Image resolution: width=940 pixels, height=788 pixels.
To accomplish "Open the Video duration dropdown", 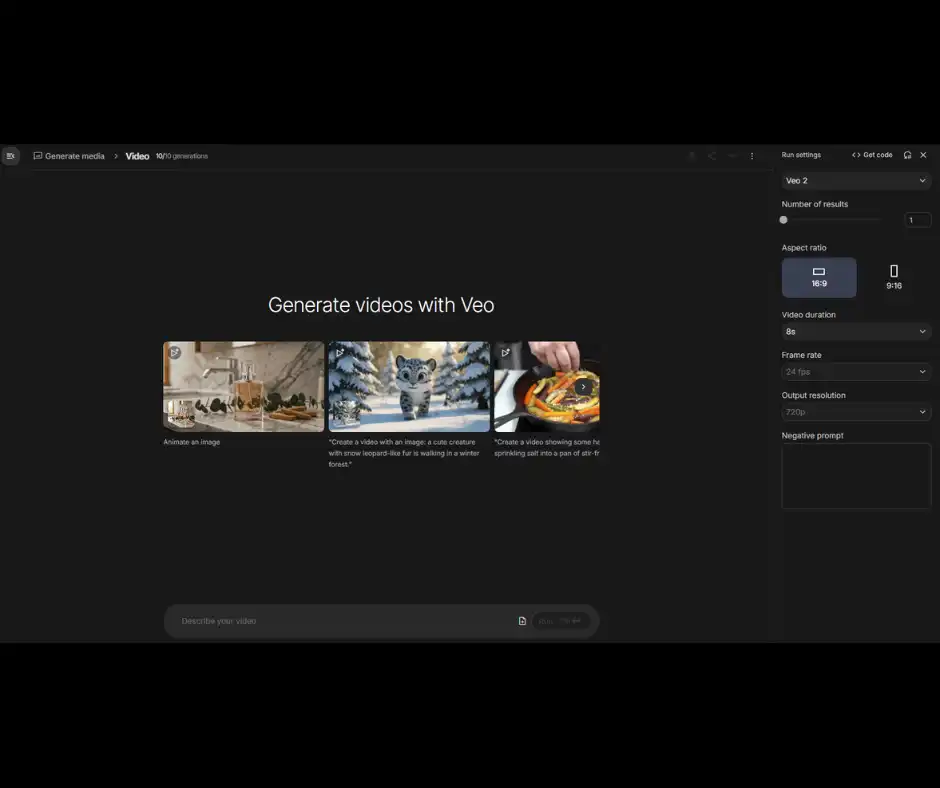I will click(856, 331).
